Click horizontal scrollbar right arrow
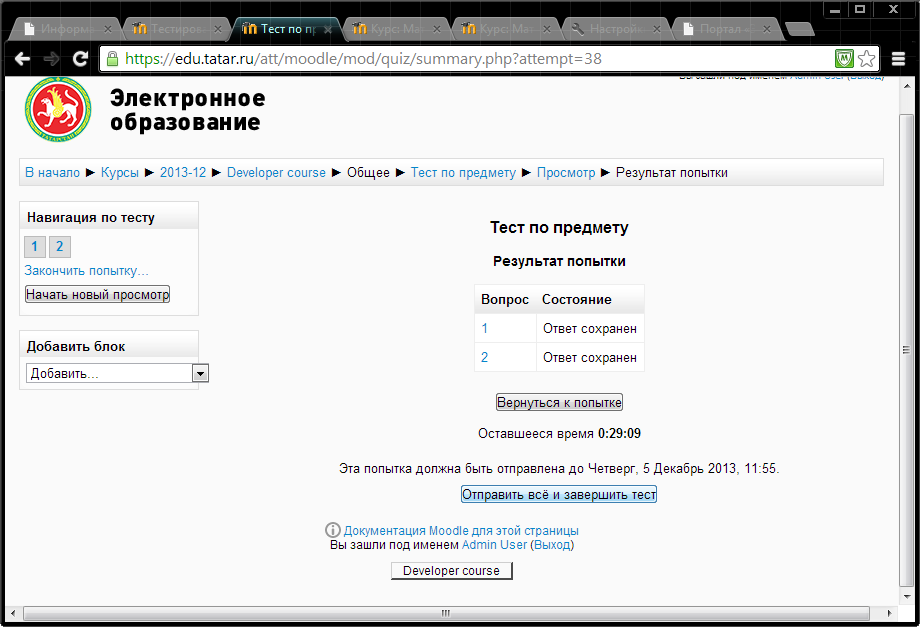 click(889, 614)
